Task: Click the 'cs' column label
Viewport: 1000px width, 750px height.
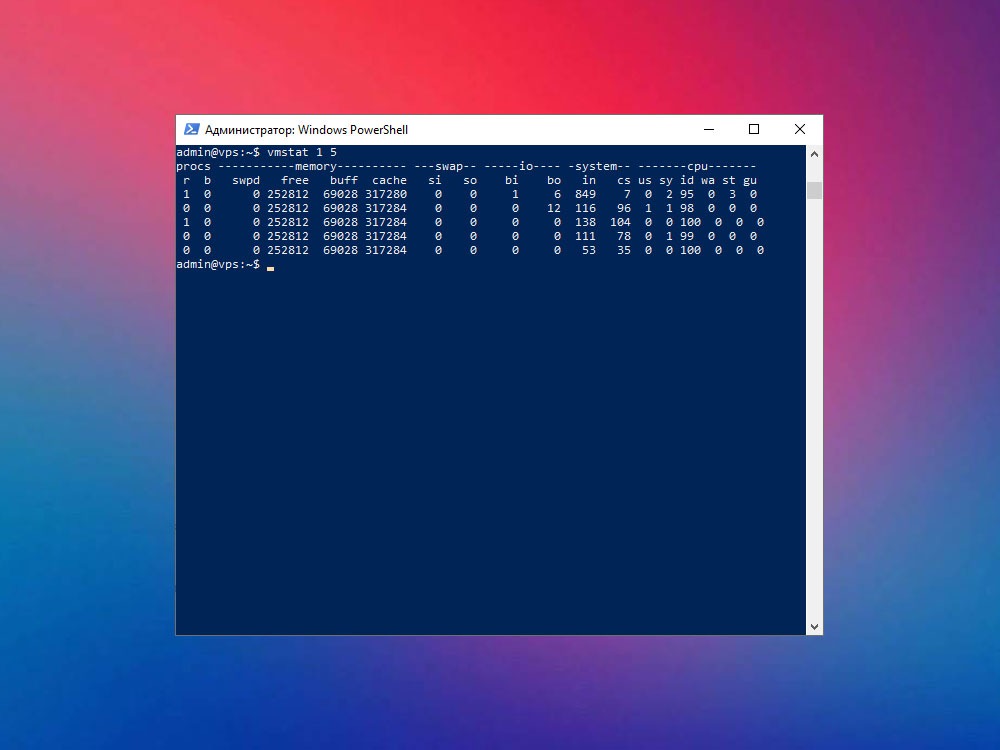Action: point(624,180)
